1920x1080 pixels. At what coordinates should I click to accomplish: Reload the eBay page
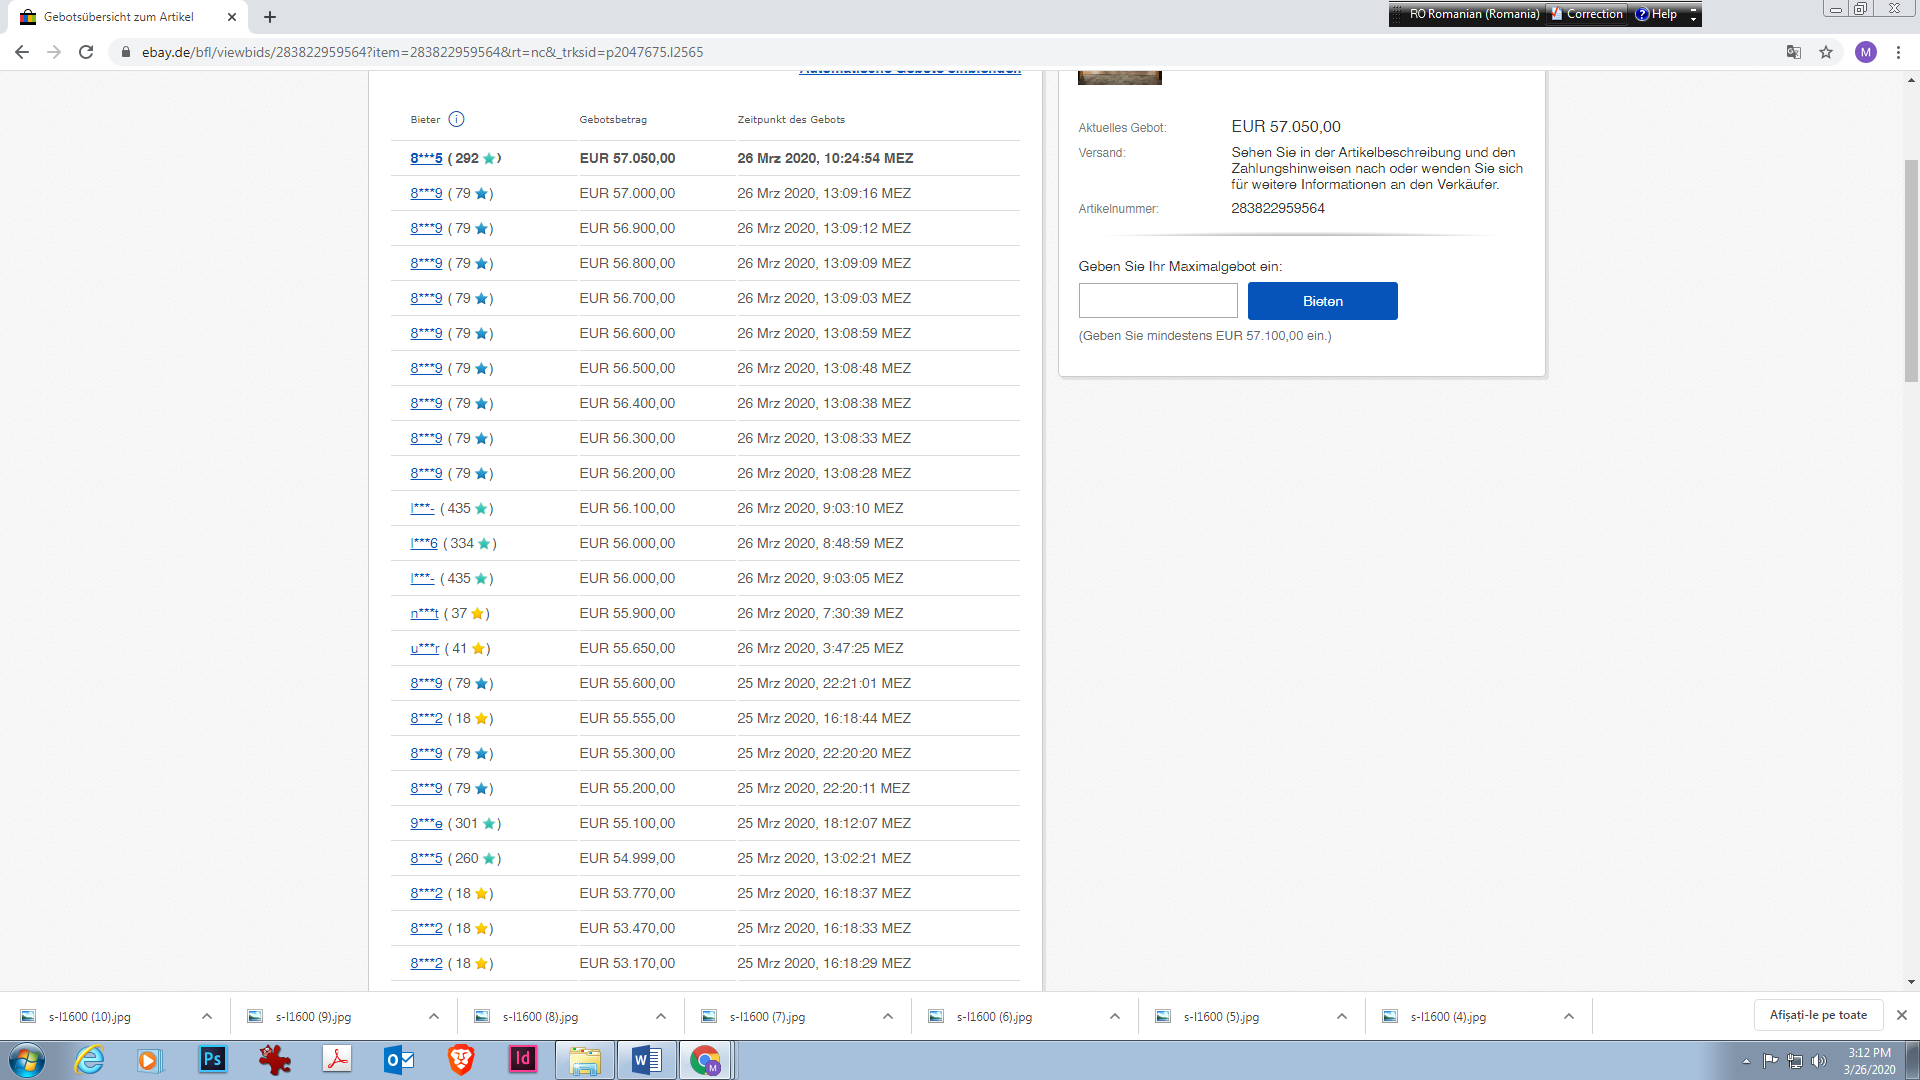[86, 52]
